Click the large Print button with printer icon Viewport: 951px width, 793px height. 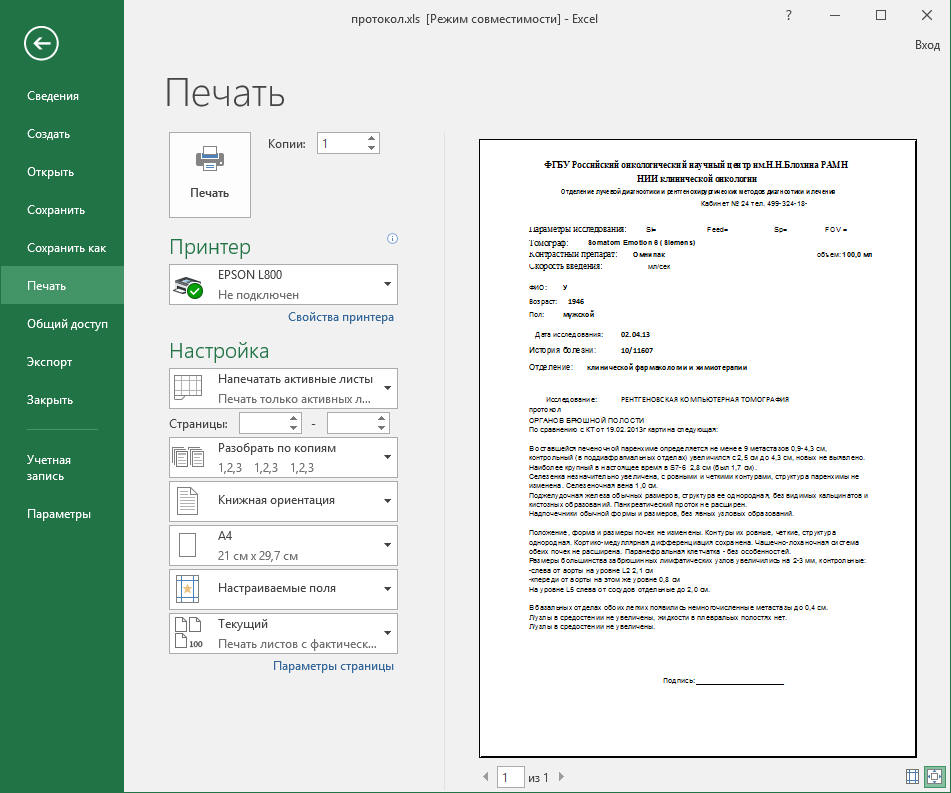(210, 174)
